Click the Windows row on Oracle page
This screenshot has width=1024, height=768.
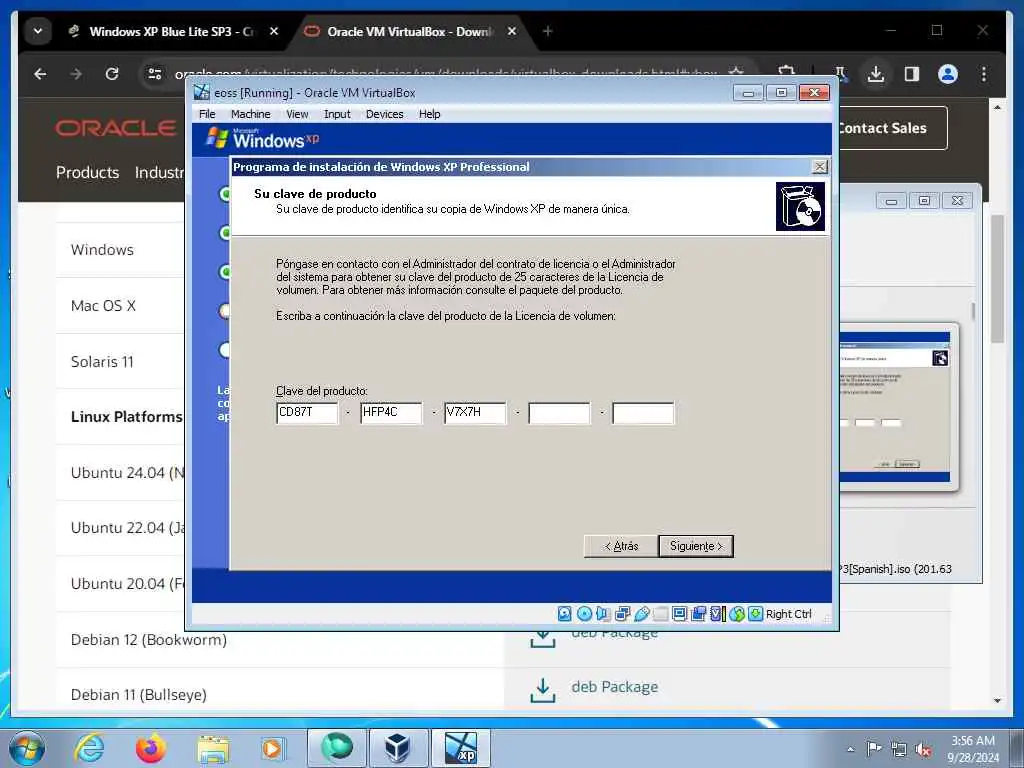tap(121, 249)
